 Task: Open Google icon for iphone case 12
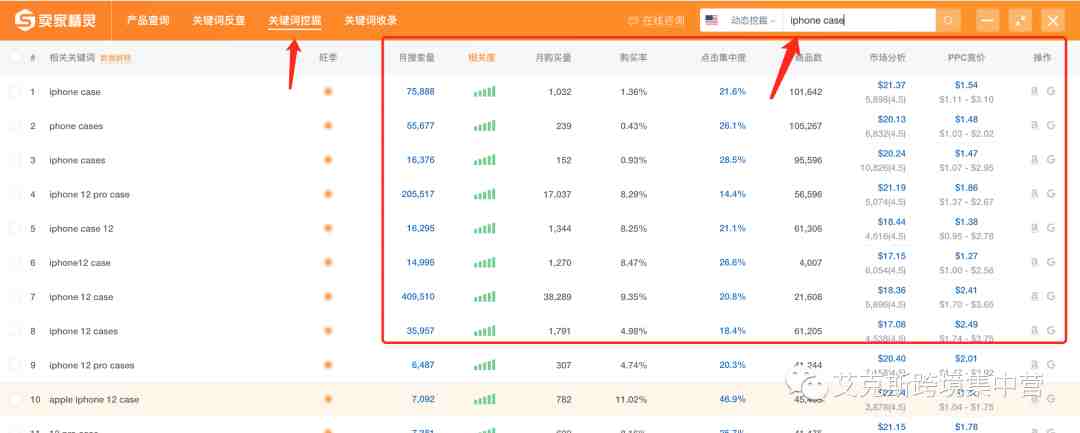coord(1050,229)
